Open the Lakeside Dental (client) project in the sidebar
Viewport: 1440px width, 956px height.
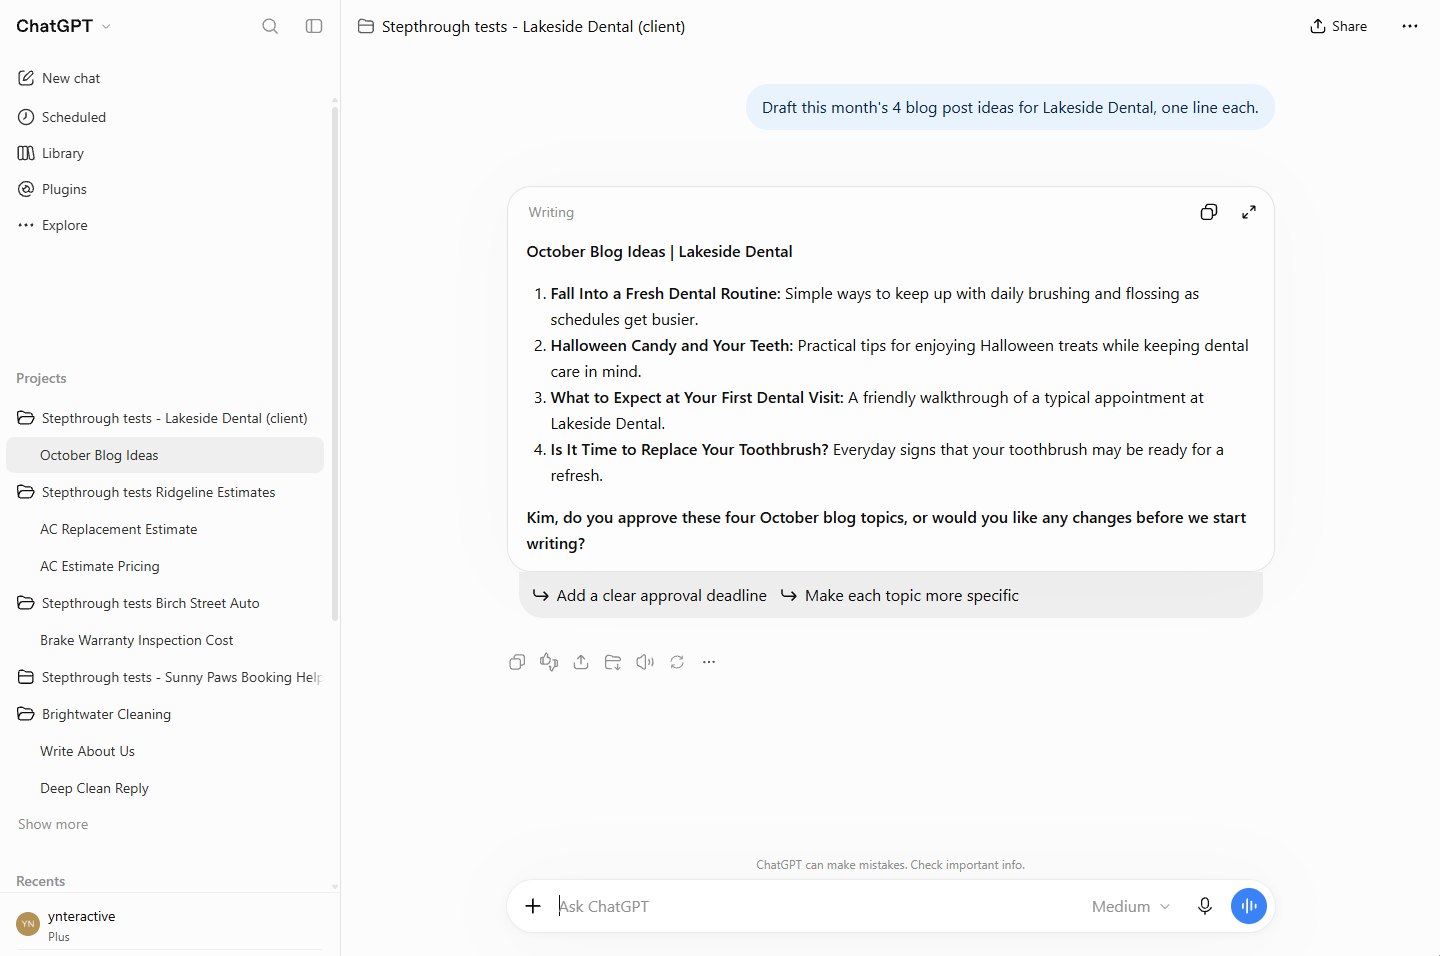(165, 418)
